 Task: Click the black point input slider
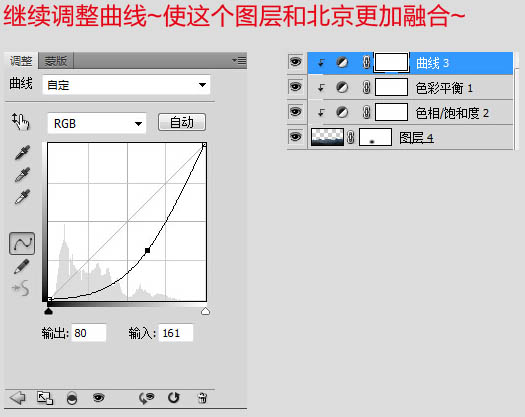click(49, 311)
